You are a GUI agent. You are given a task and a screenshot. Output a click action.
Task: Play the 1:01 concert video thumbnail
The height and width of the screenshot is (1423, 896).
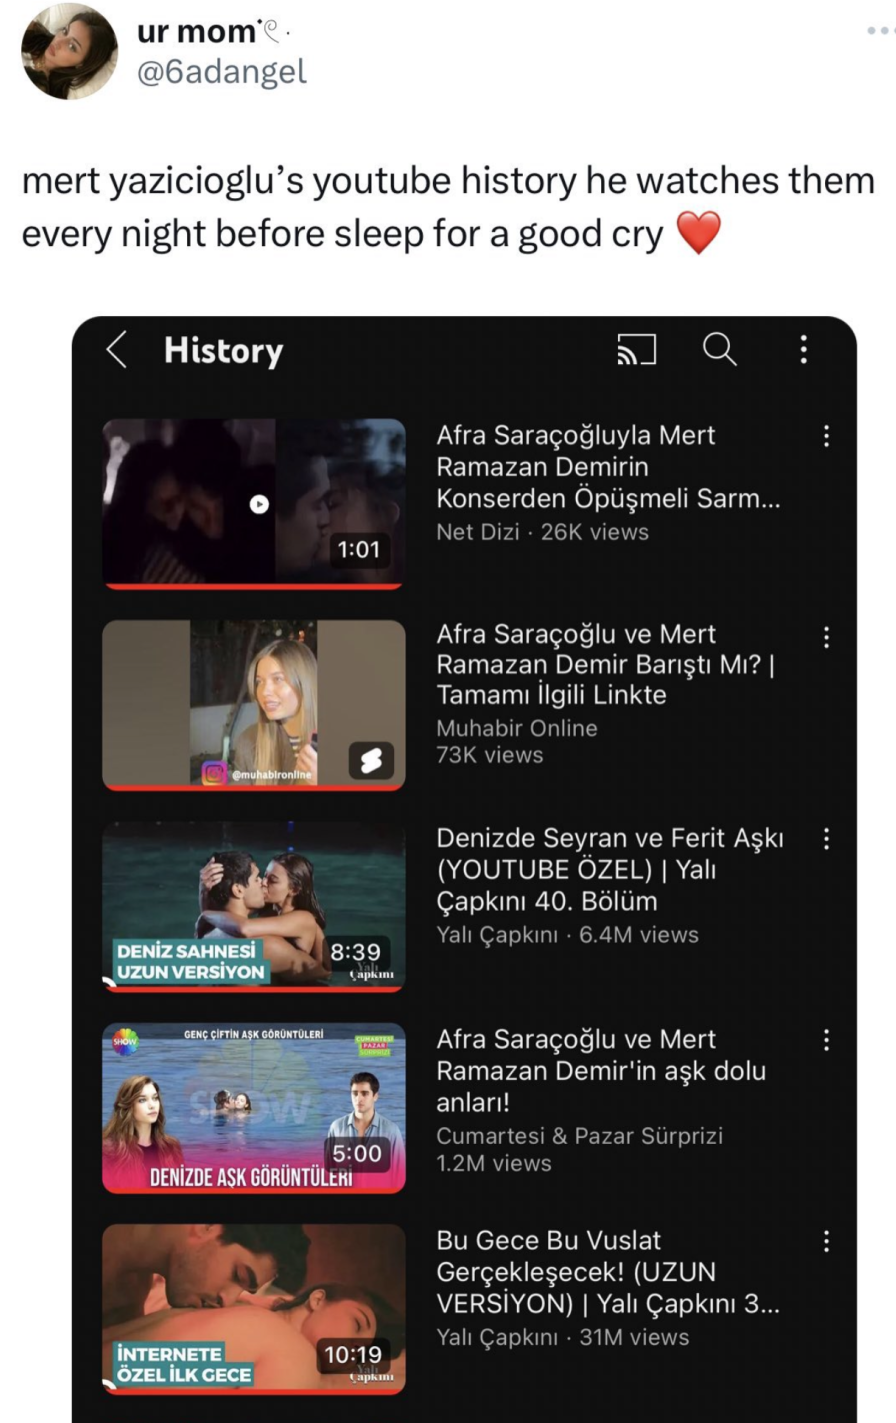(254, 503)
